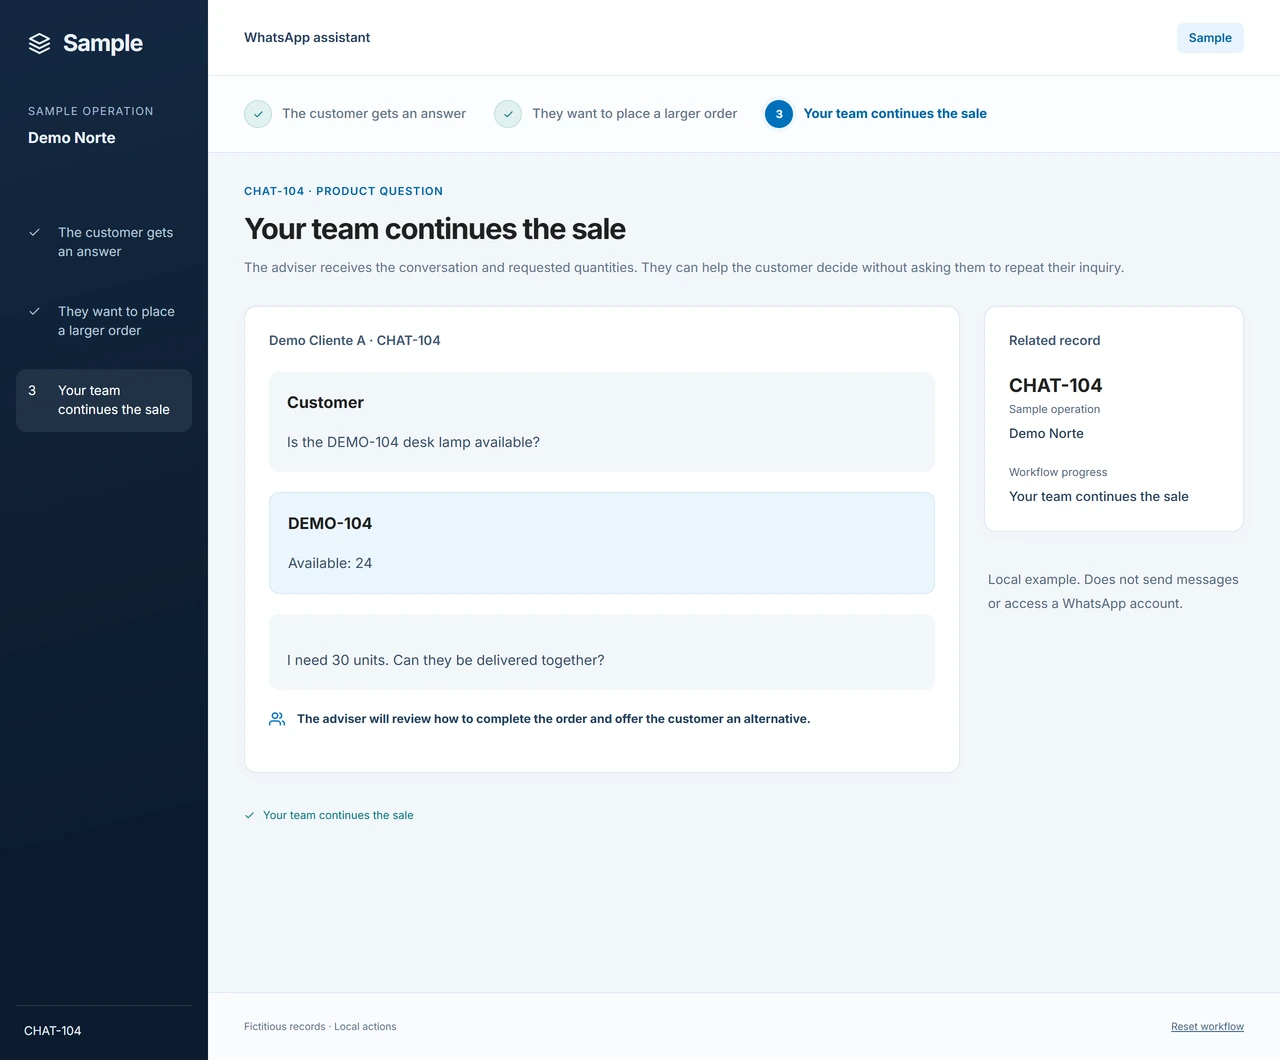Screen dimensions: 1280x1060
Task: Go to sidebar step 'The customer gets an answer'
Action: coord(104,242)
